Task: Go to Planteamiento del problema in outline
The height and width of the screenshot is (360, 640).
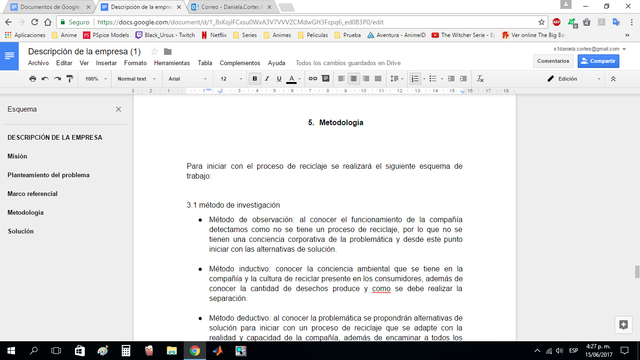Action: 49,175
